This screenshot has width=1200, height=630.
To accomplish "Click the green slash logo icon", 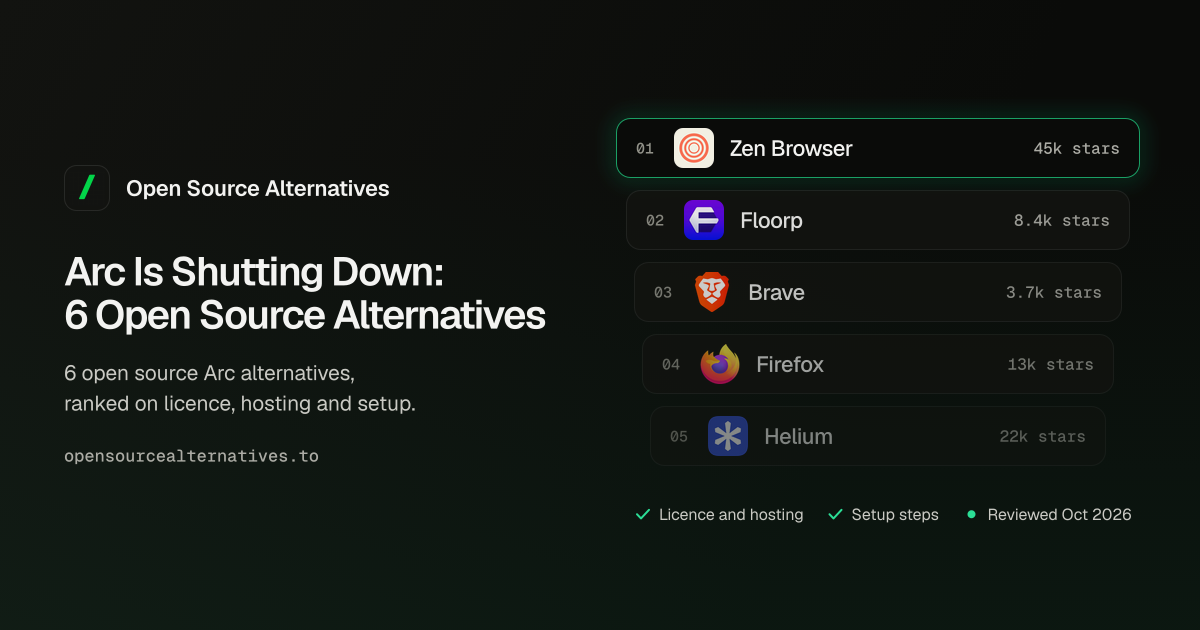I will click(87, 188).
